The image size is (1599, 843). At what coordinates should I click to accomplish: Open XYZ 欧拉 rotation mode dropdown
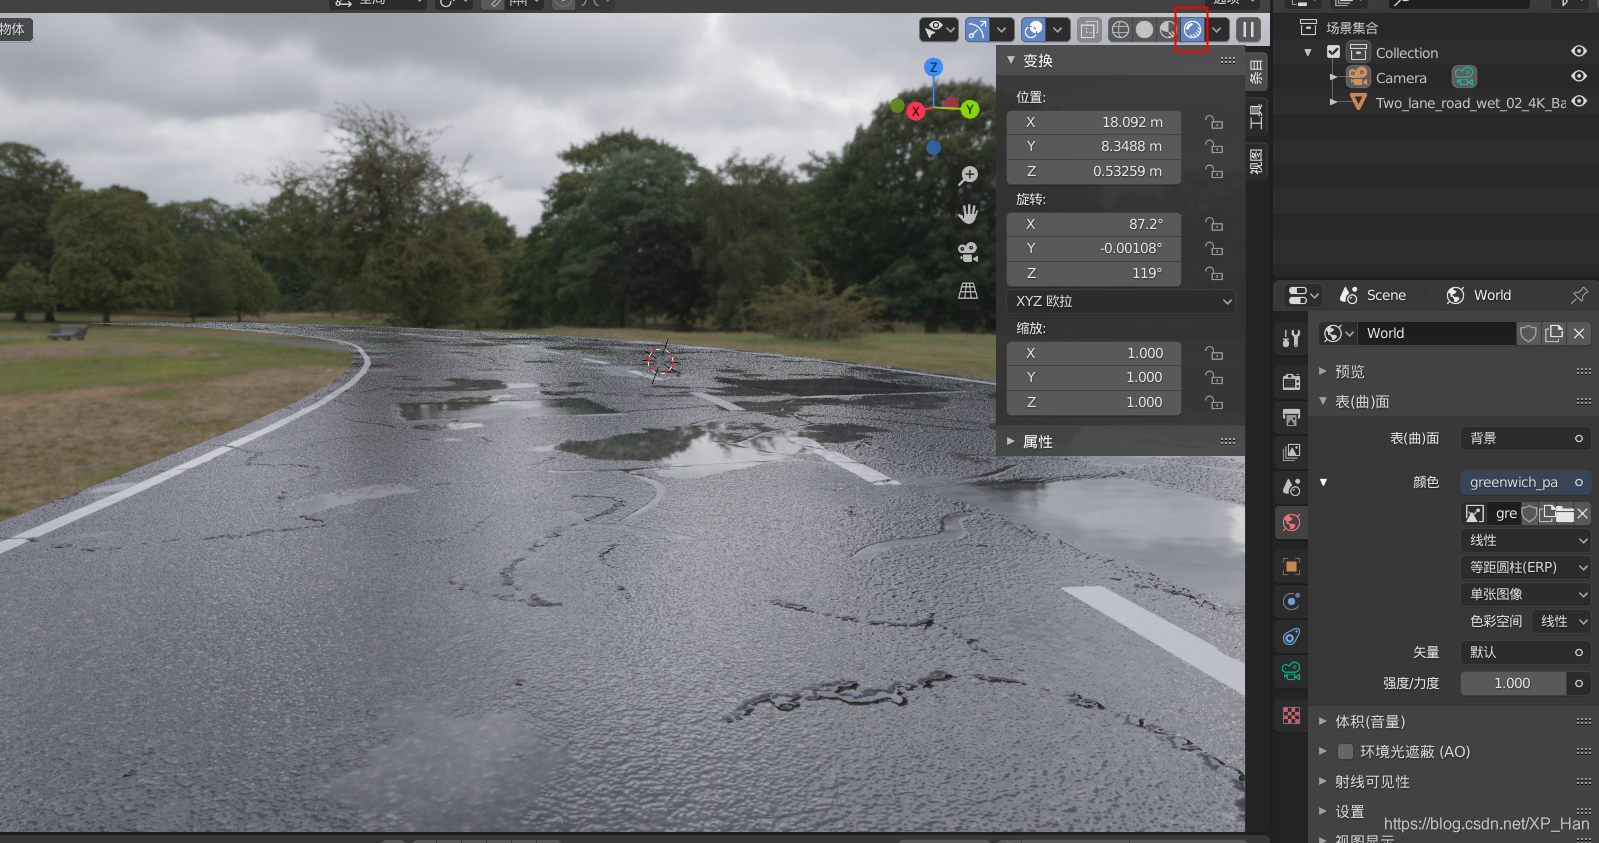(x=1121, y=301)
